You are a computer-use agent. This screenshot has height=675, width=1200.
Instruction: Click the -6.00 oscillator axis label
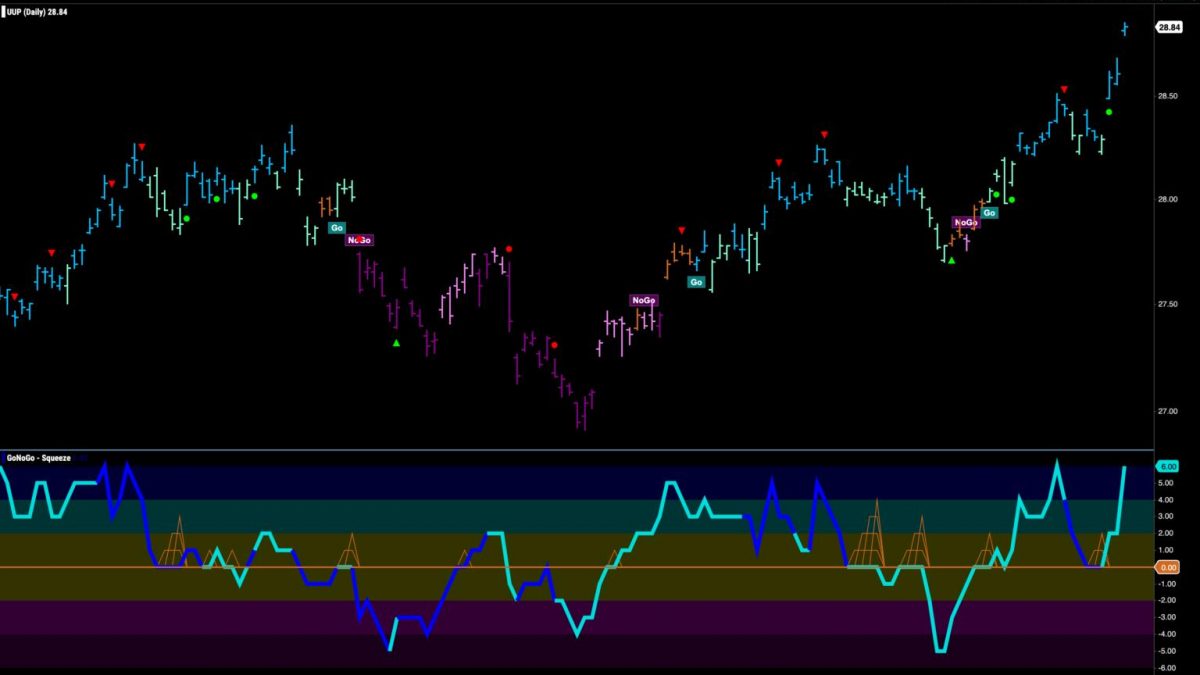pyautogui.click(x=1167, y=667)
